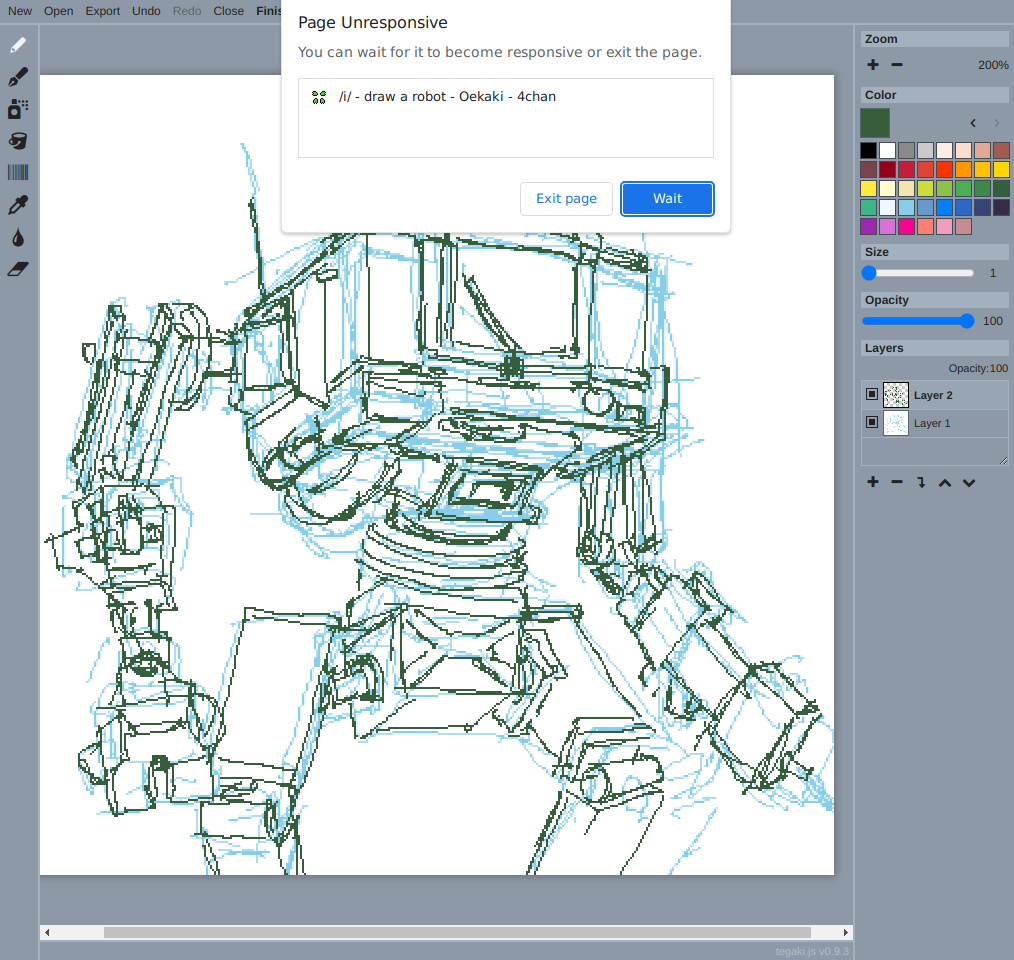Screen dimensions: 1014x960
Task: Delete the selected layer
Action: [x=897, y=482]
